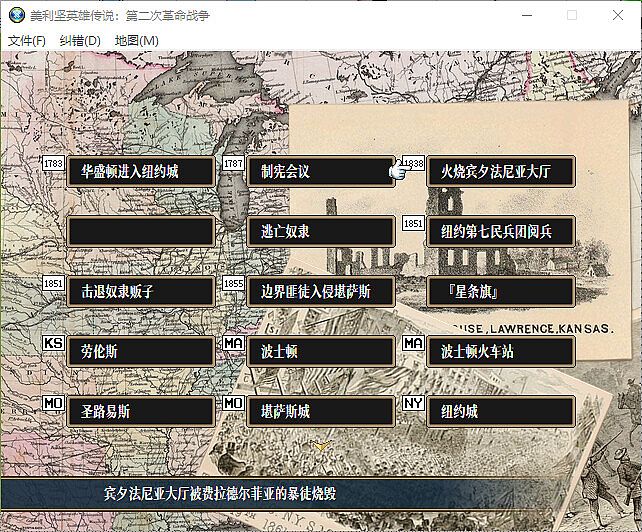
Task: Click the blank entry button
Action: [x=141, y=231]
